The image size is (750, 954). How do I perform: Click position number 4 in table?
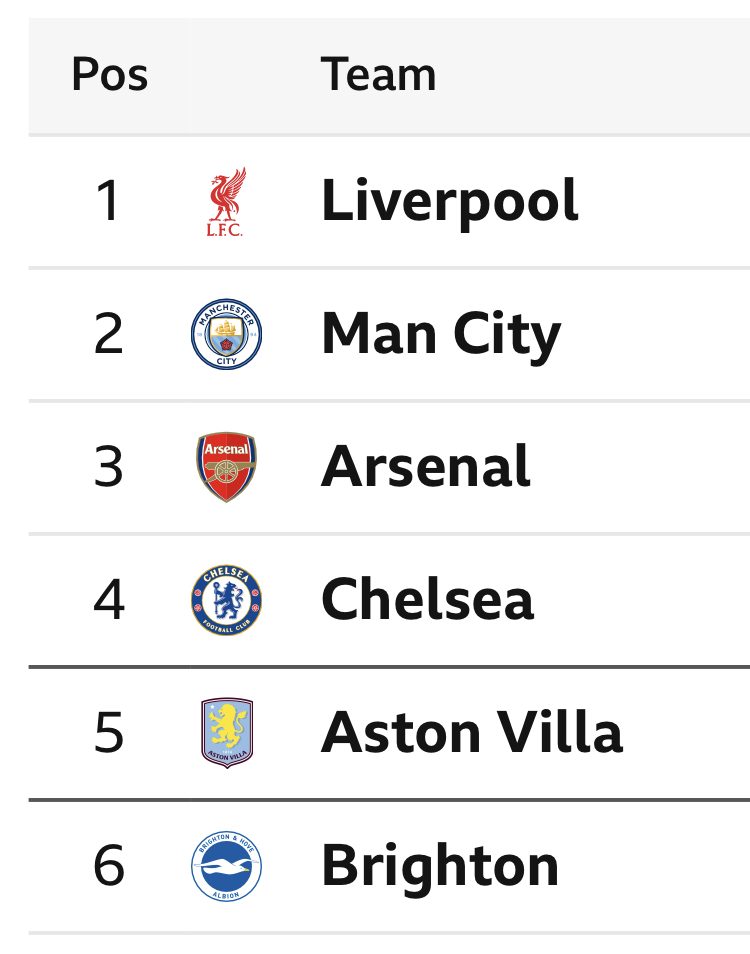(109, 599)
